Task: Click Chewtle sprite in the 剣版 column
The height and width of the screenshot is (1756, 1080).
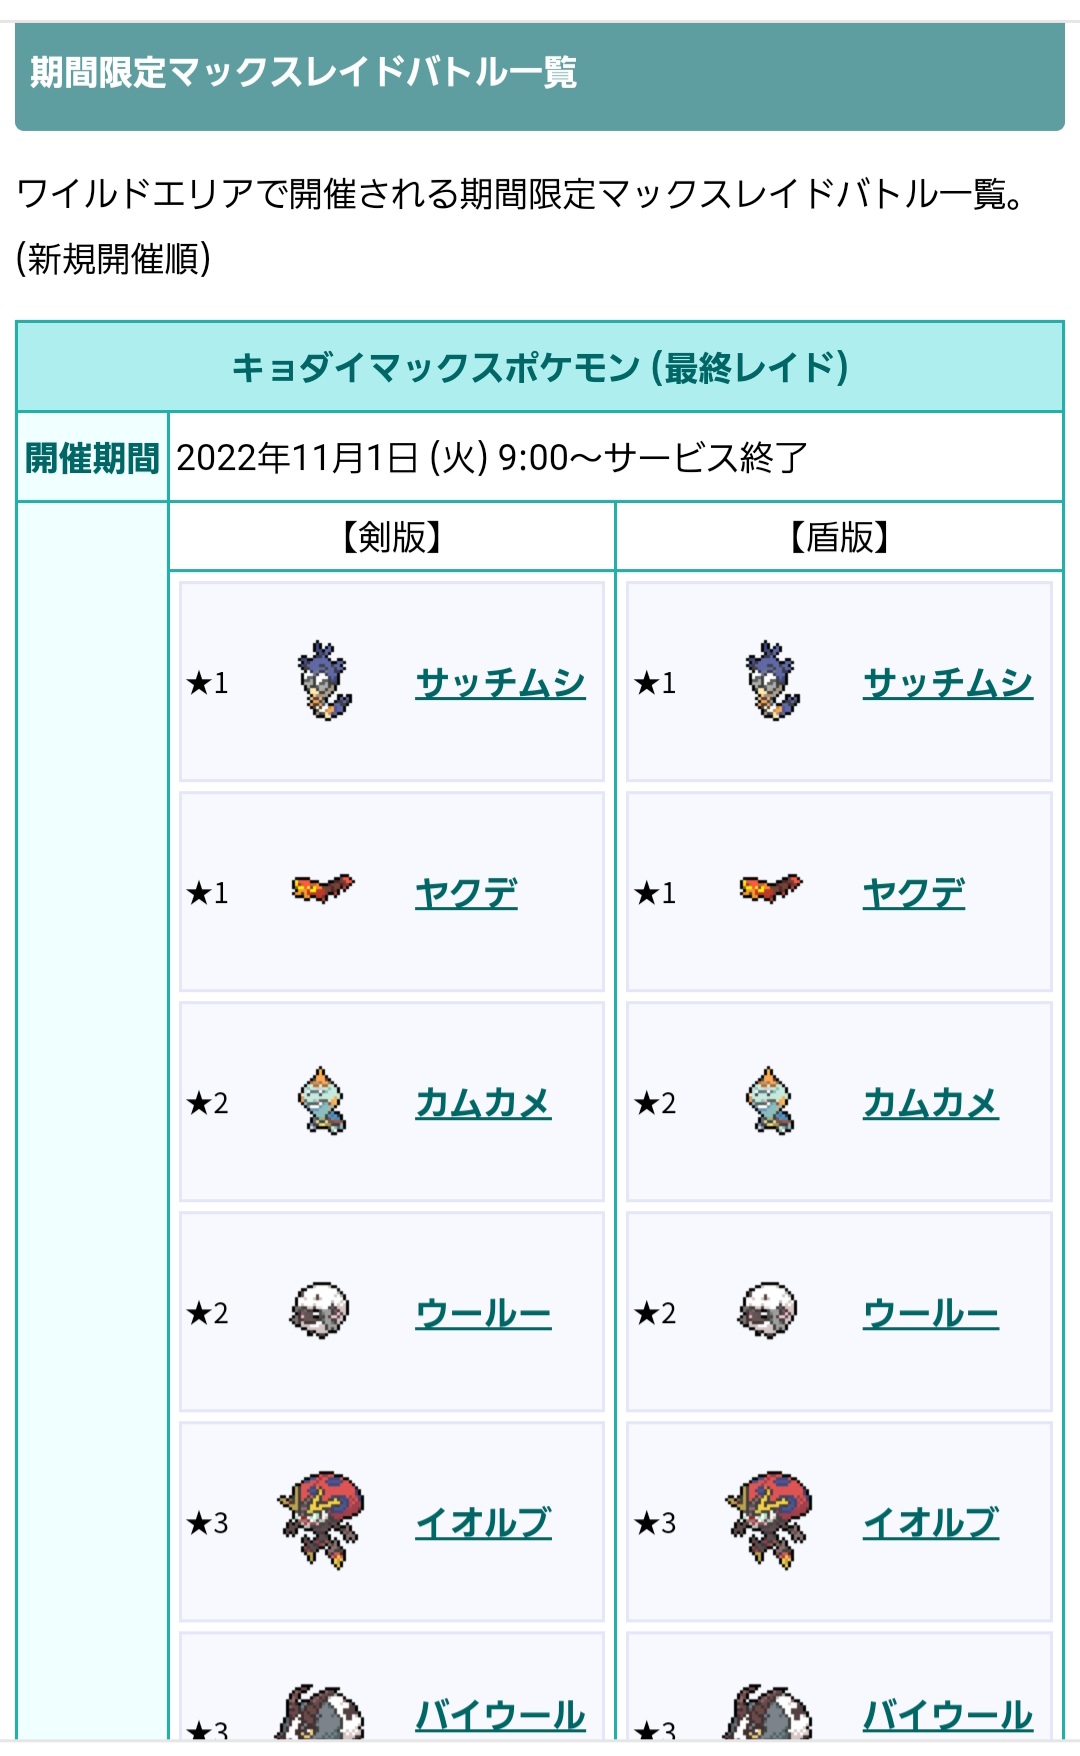Action: pos(322,1101)
